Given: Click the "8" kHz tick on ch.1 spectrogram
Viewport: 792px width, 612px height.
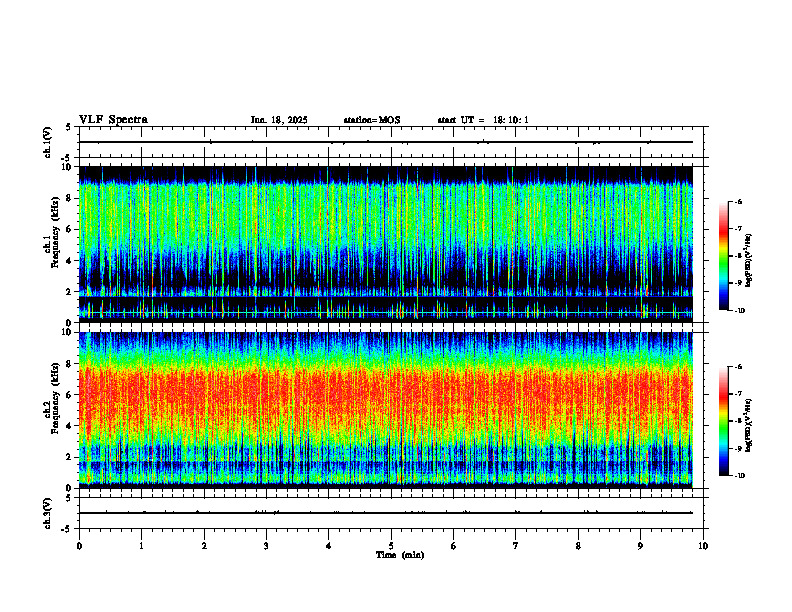Looking at the screenshot, I should point(70,198).
